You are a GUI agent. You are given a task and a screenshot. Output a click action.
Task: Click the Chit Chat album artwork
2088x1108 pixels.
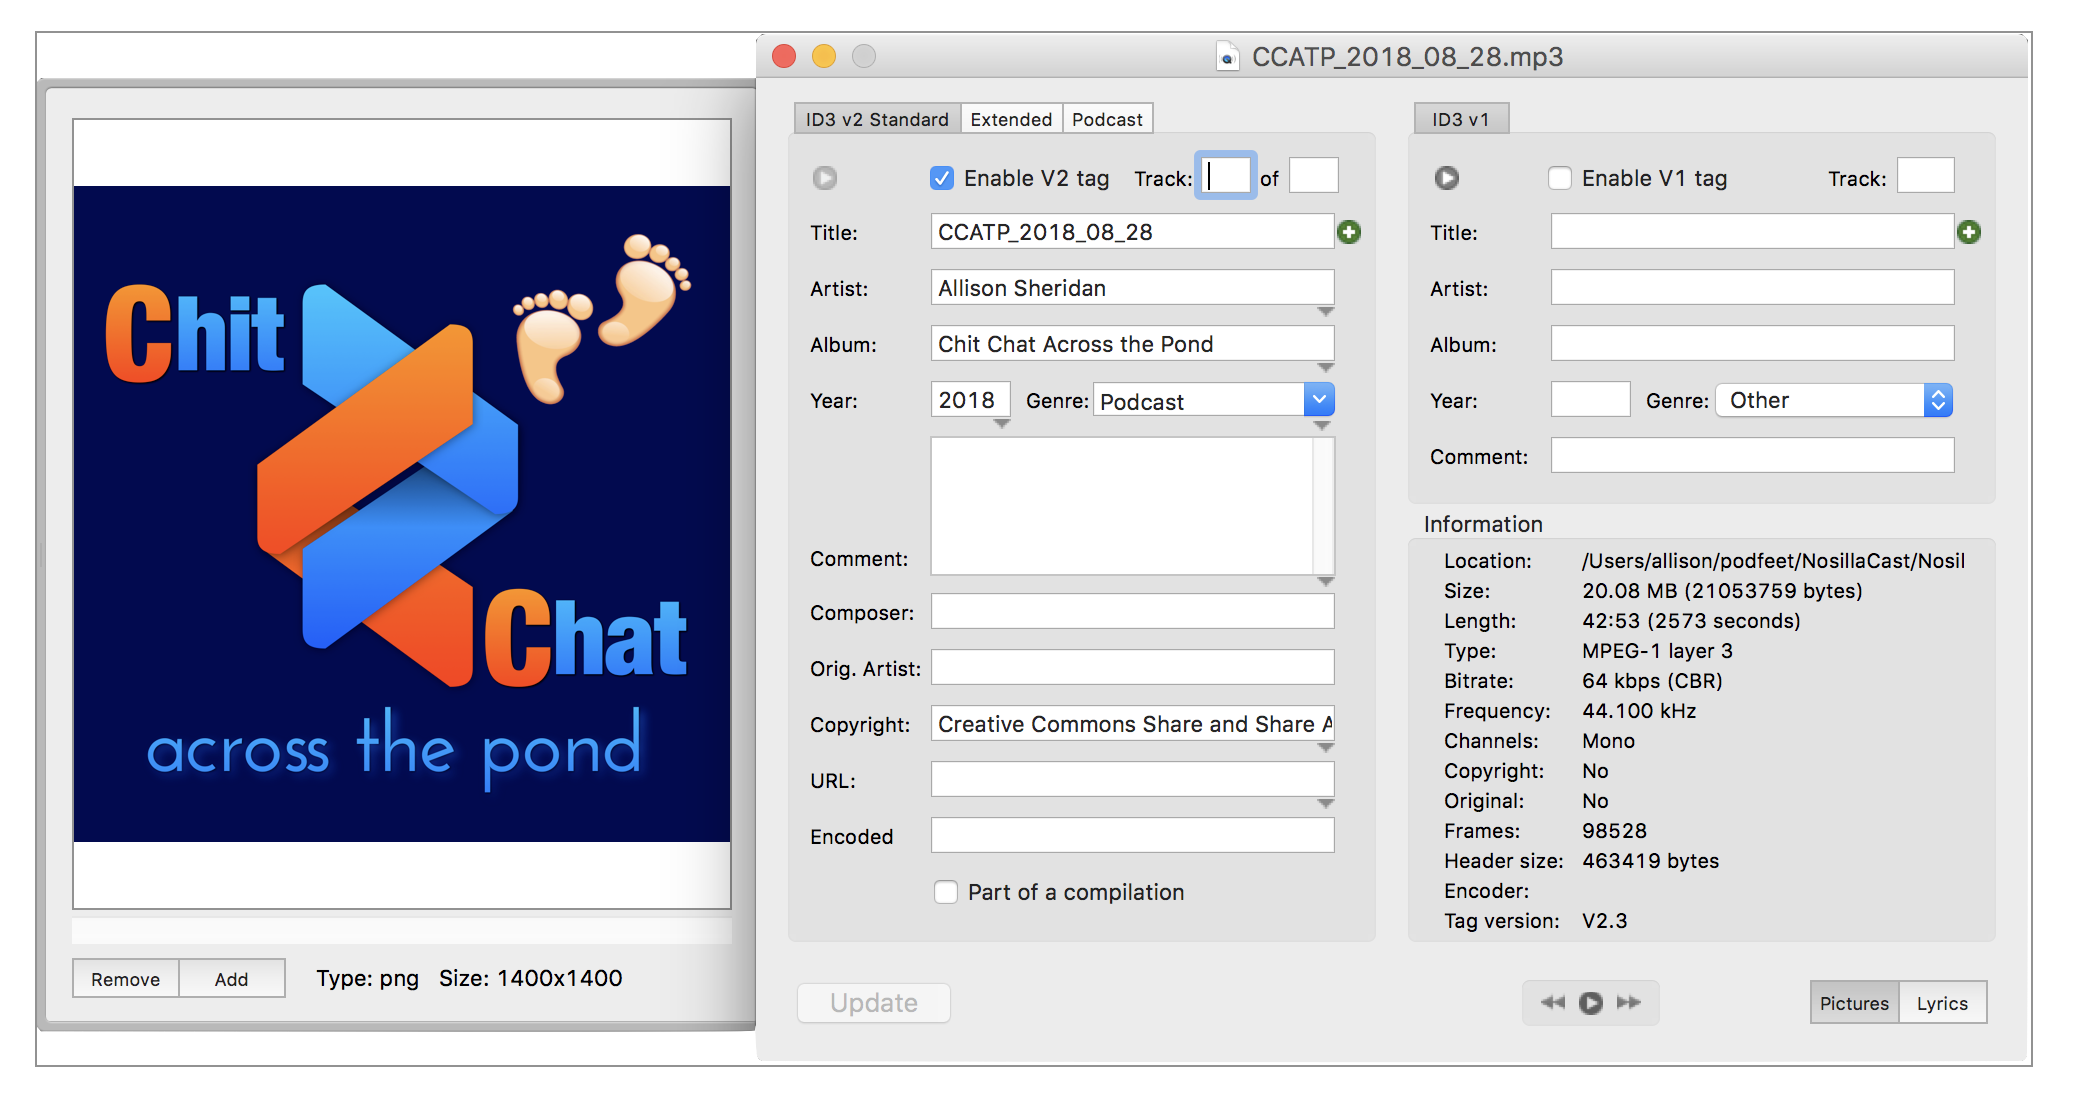coord(402,514)
